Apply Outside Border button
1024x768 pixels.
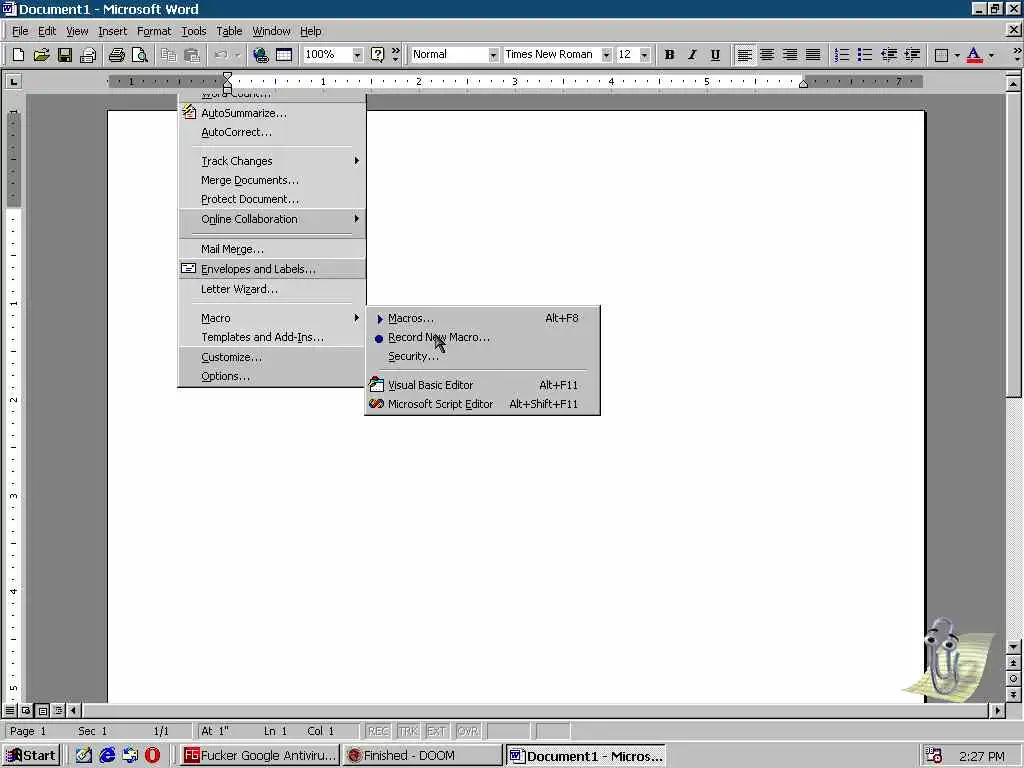[941, 55]
